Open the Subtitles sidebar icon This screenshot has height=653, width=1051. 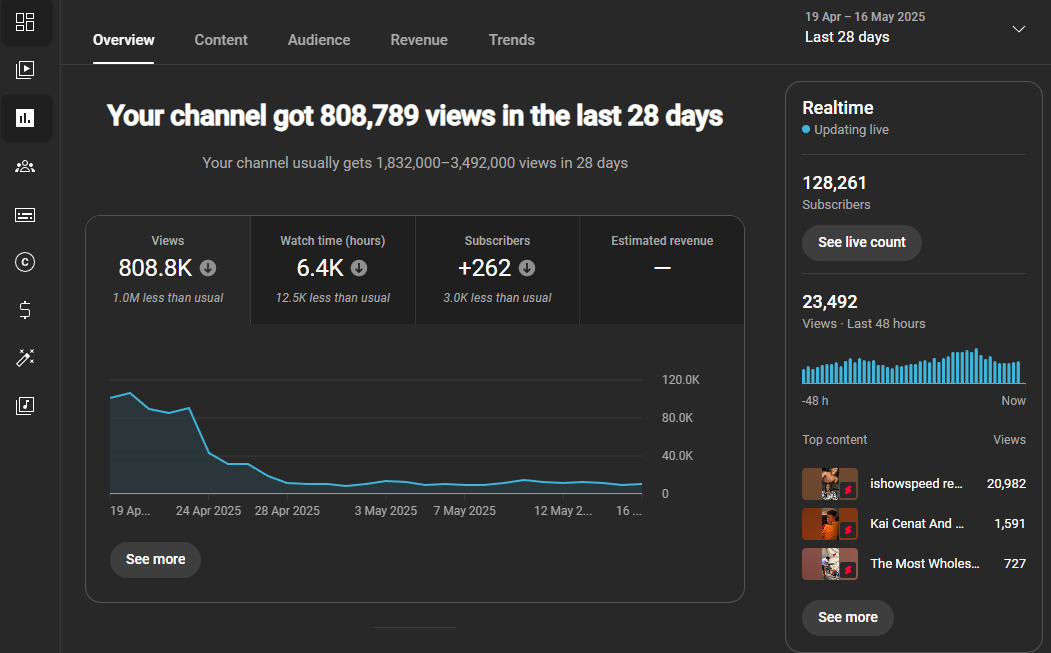point(25,215)
